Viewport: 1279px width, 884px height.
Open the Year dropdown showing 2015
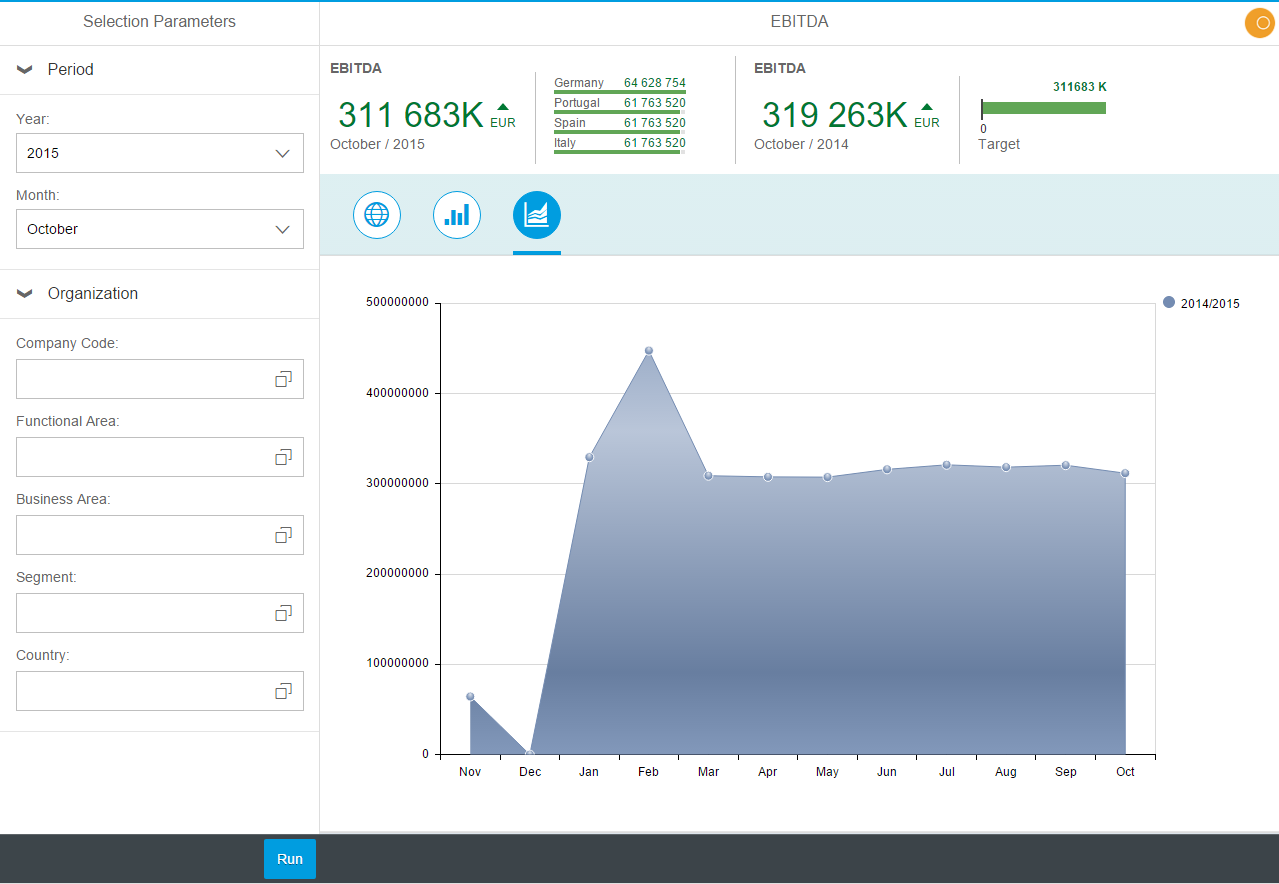pyautogui.click(x=160, y=153)
